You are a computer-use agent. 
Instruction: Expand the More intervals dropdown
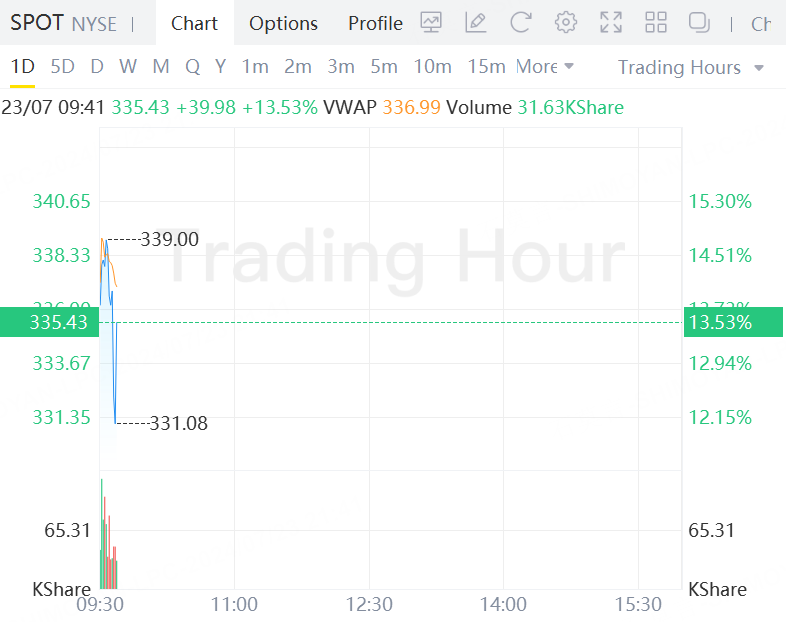point(545,66)
